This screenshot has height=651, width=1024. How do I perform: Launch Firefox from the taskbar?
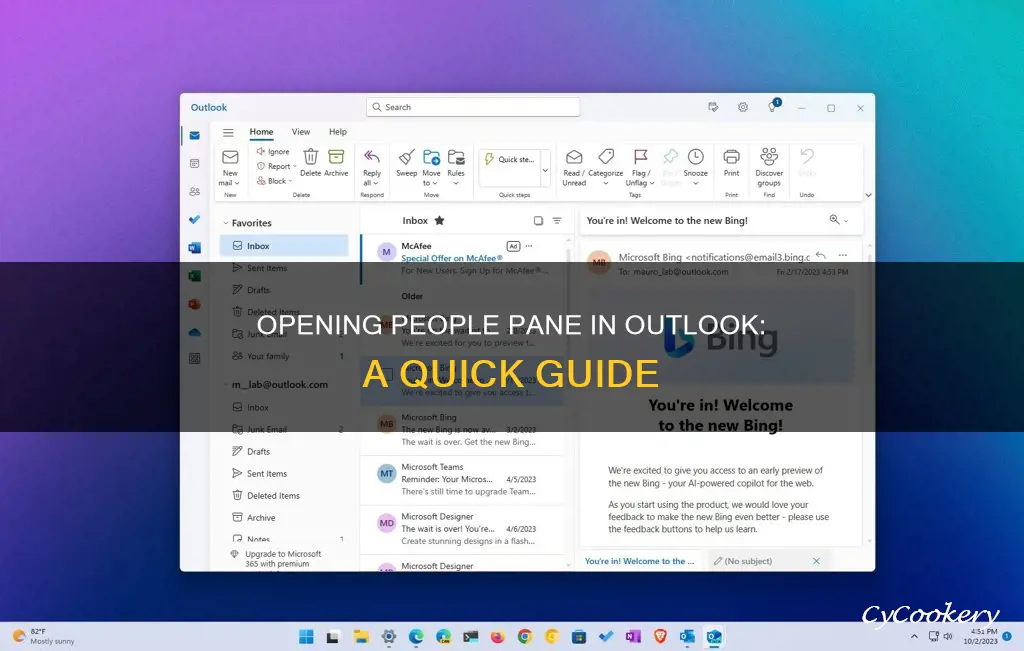498,636
